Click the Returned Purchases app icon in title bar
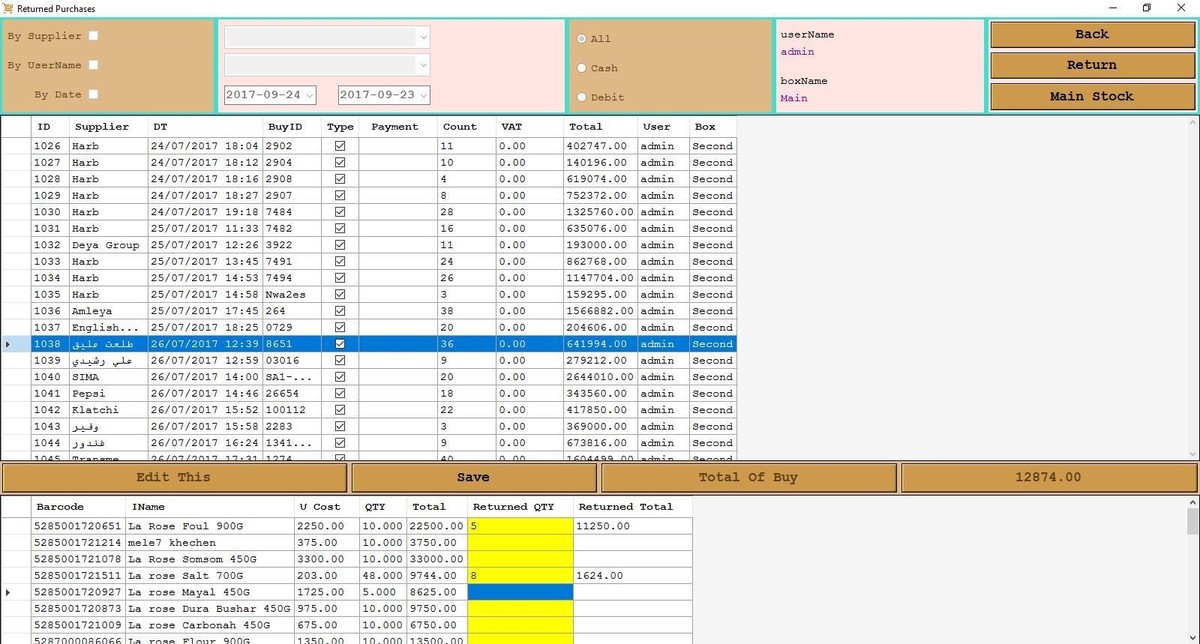The image size is (1200, 644). (x=9, y=8)
